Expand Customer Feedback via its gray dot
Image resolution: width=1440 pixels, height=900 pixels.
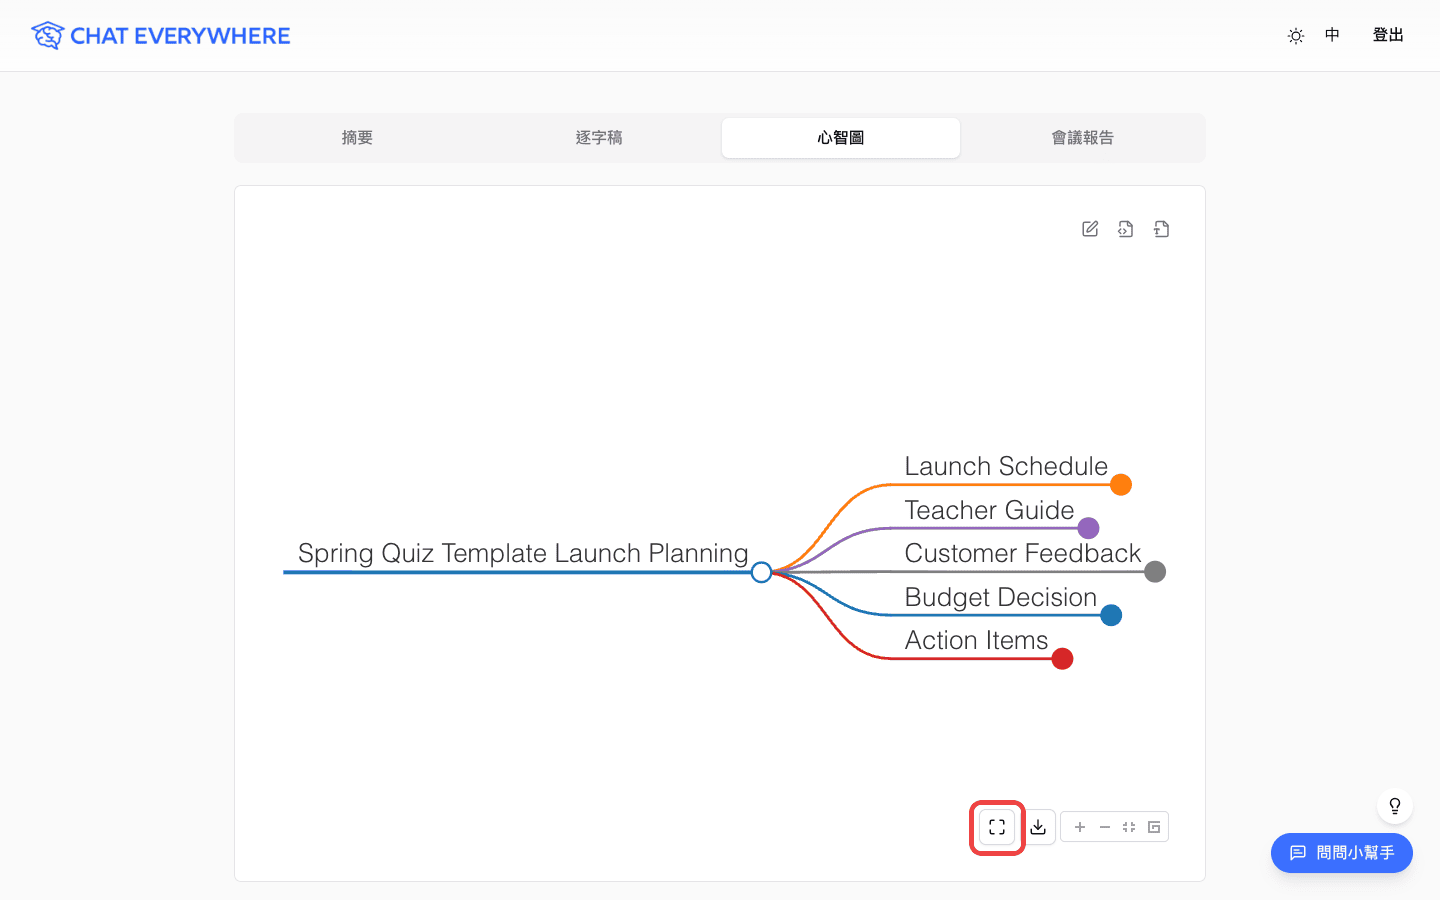click(x=1155, y=572)
